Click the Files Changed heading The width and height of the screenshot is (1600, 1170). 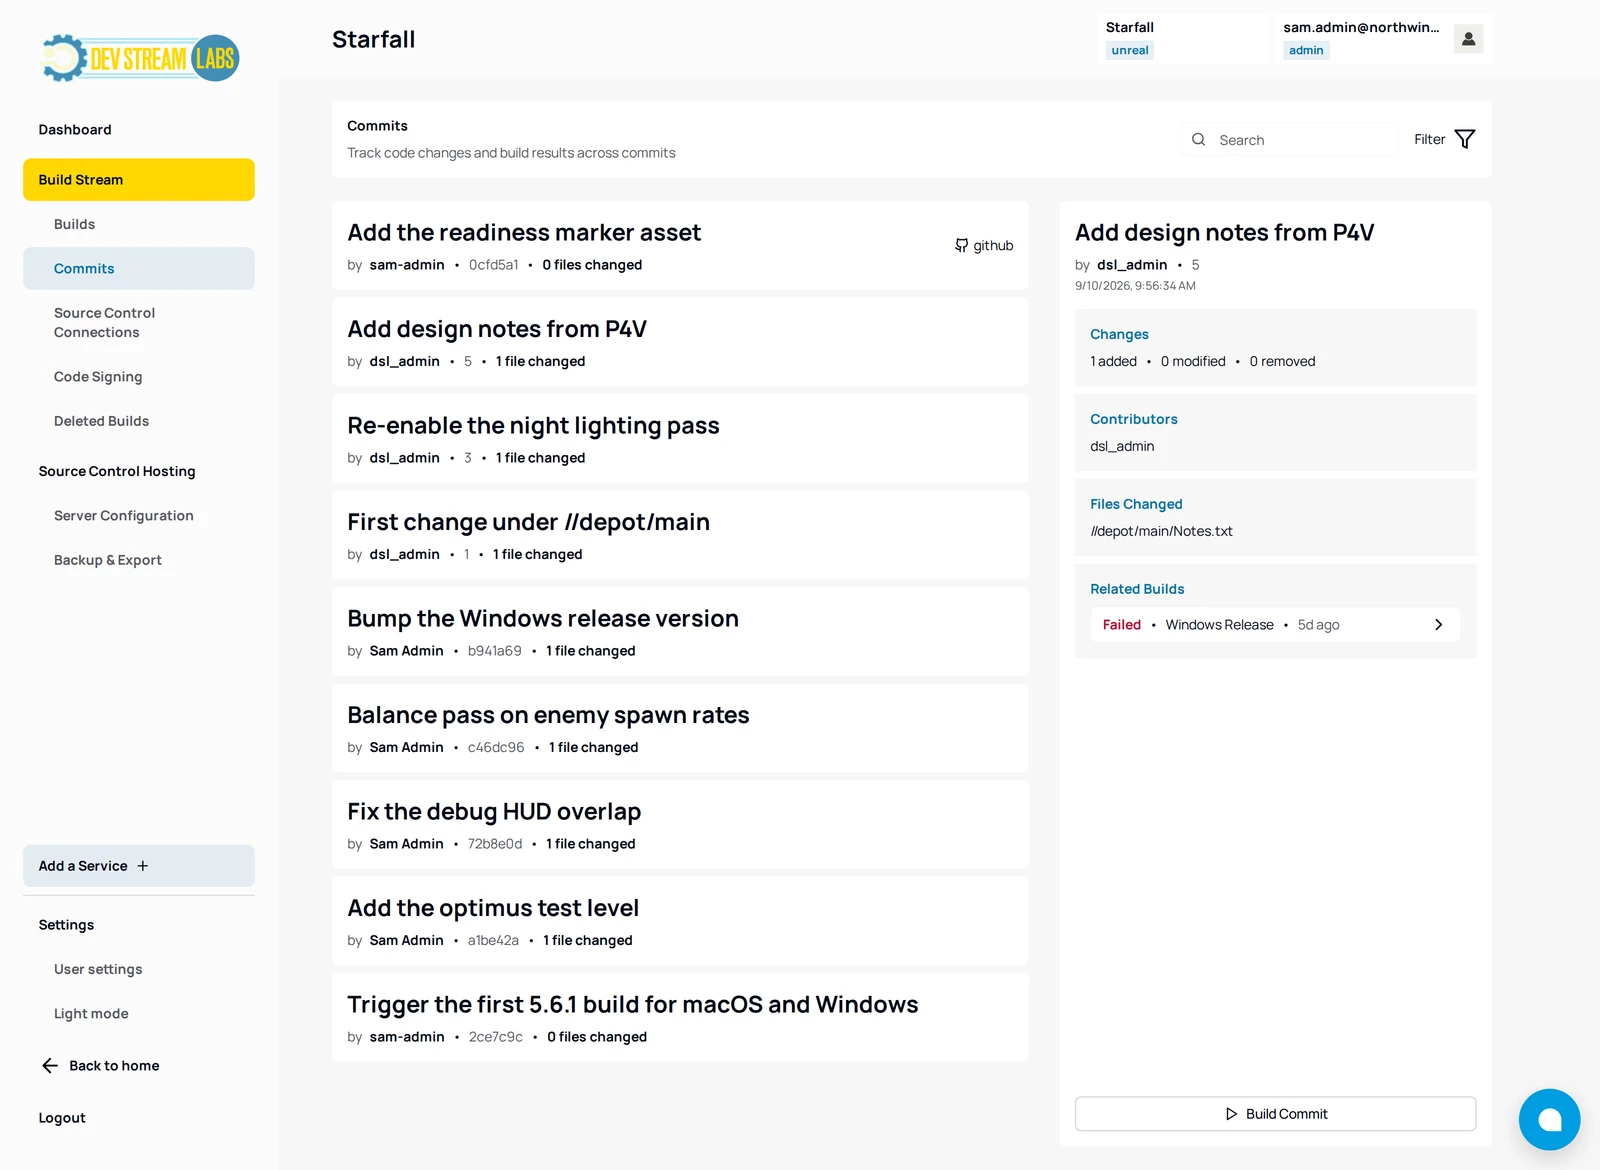coord(1136,504)
